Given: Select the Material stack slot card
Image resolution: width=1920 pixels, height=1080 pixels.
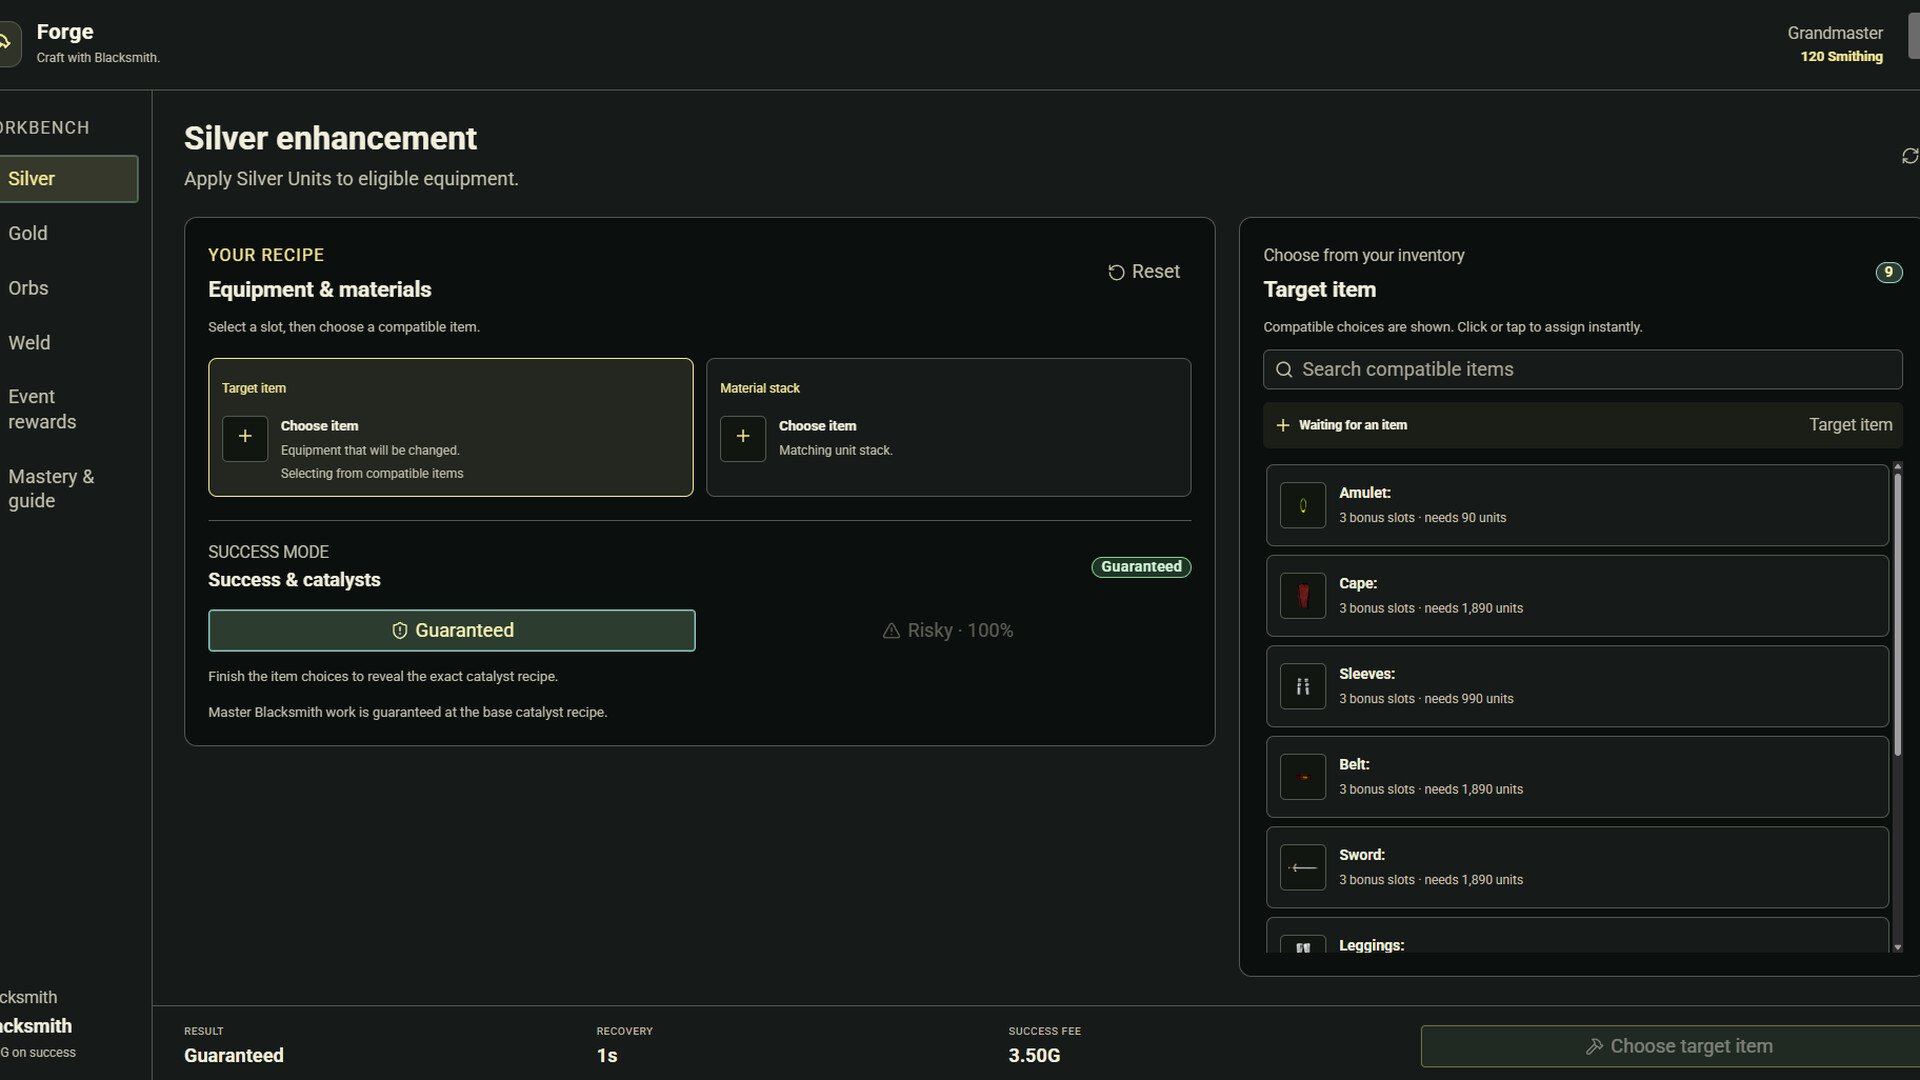Looking at the screenshot, I should (948, 427).
